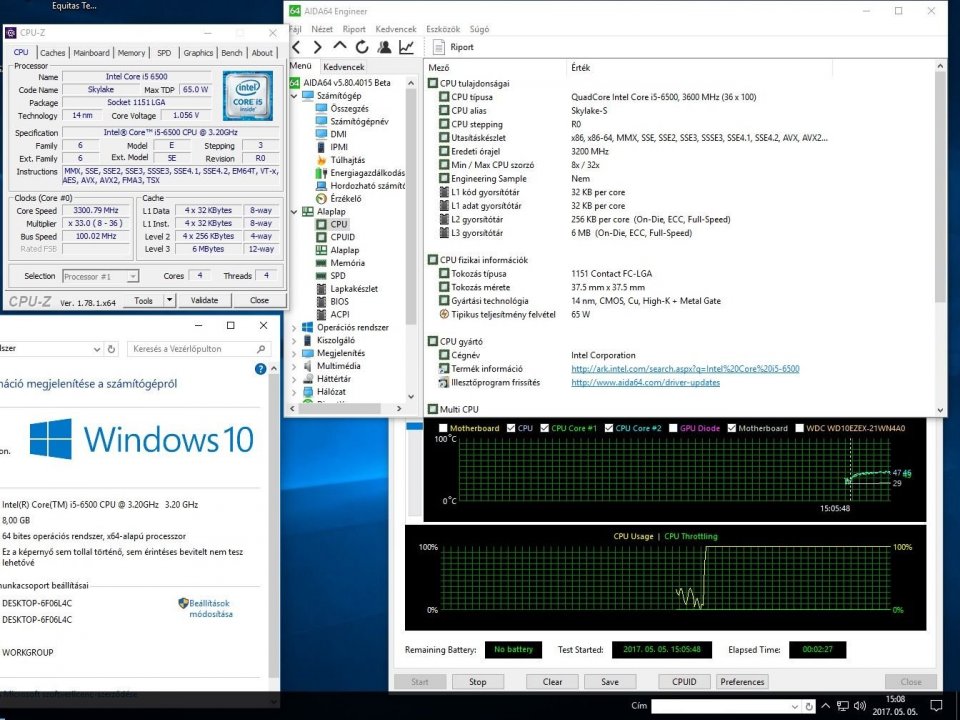Select Túlhajtás tree item
960x720 pixels.
coord(347,160)
